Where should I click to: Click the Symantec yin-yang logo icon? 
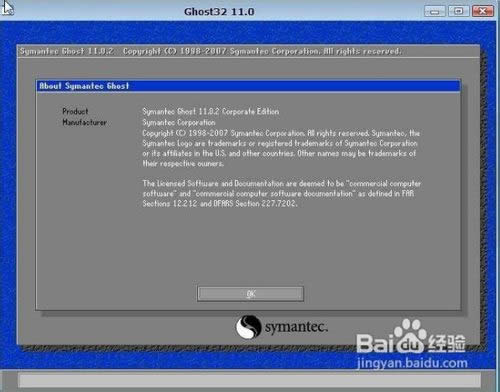point(248,327)
